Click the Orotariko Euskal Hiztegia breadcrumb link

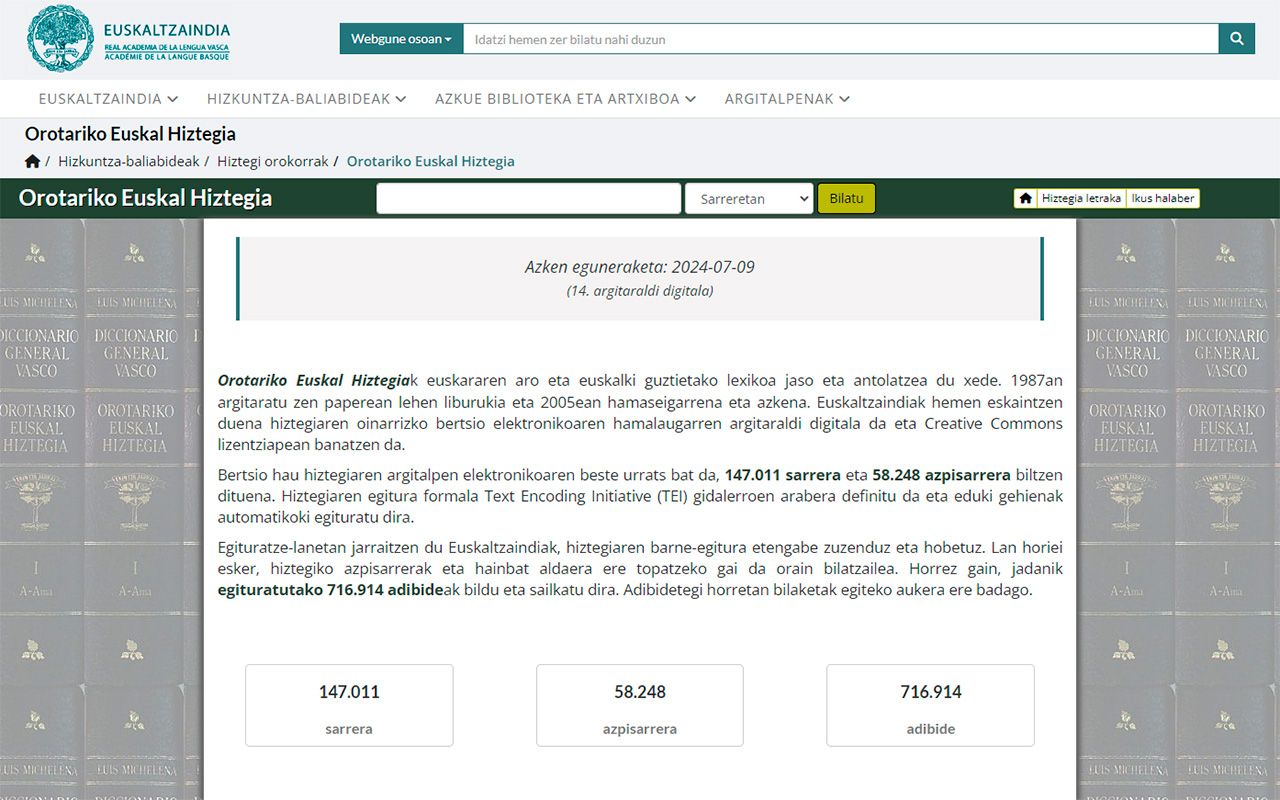pyautogui.click(x=431, y=160)
